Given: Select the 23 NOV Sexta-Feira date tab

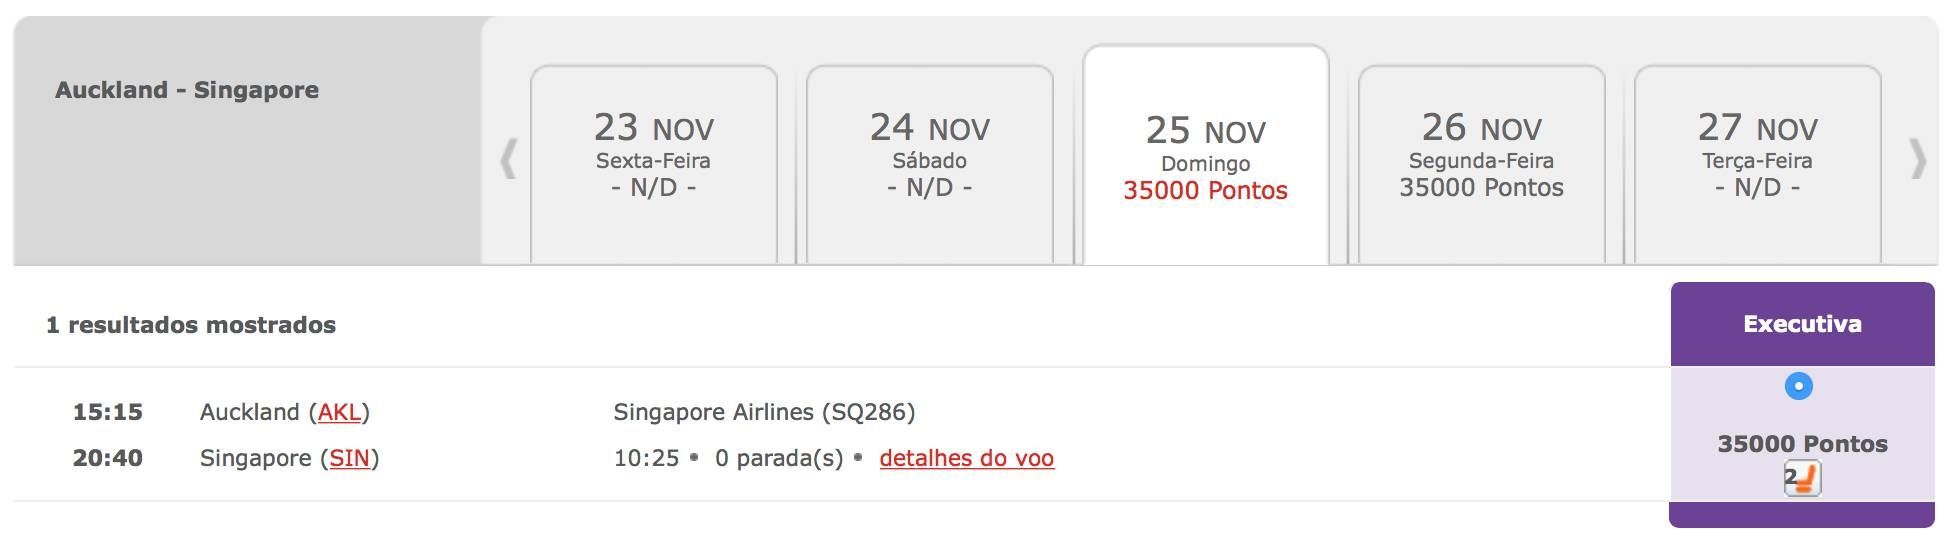Looking at the screenshot, I should [654, 164].
